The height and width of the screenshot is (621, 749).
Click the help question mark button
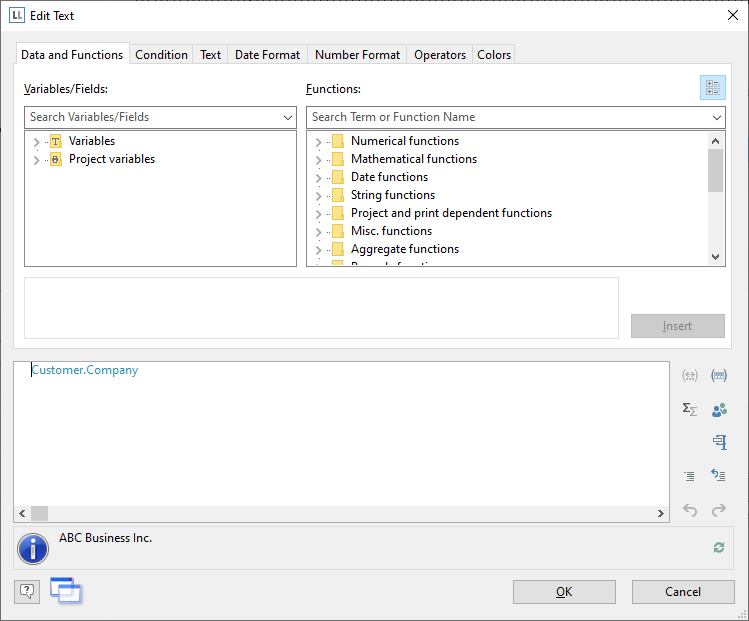[27, 592]
